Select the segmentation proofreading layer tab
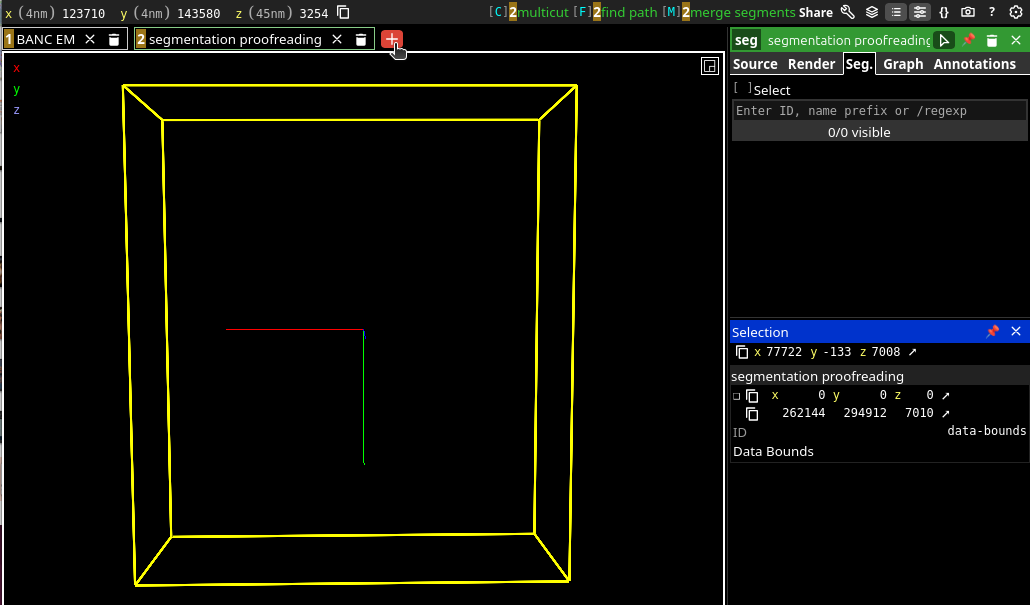Screen dimensions: 1030x605 (235, 39)
